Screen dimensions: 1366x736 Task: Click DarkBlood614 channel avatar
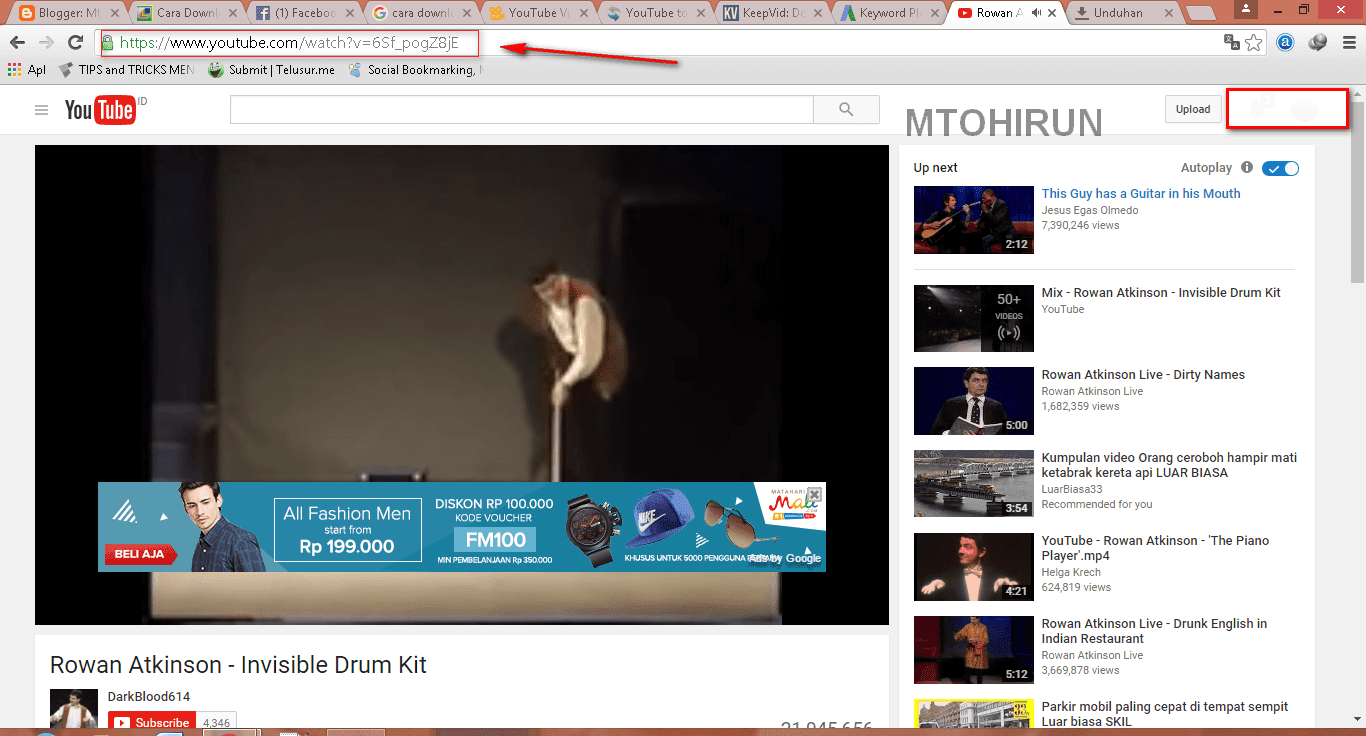click(x=74, y=708)
